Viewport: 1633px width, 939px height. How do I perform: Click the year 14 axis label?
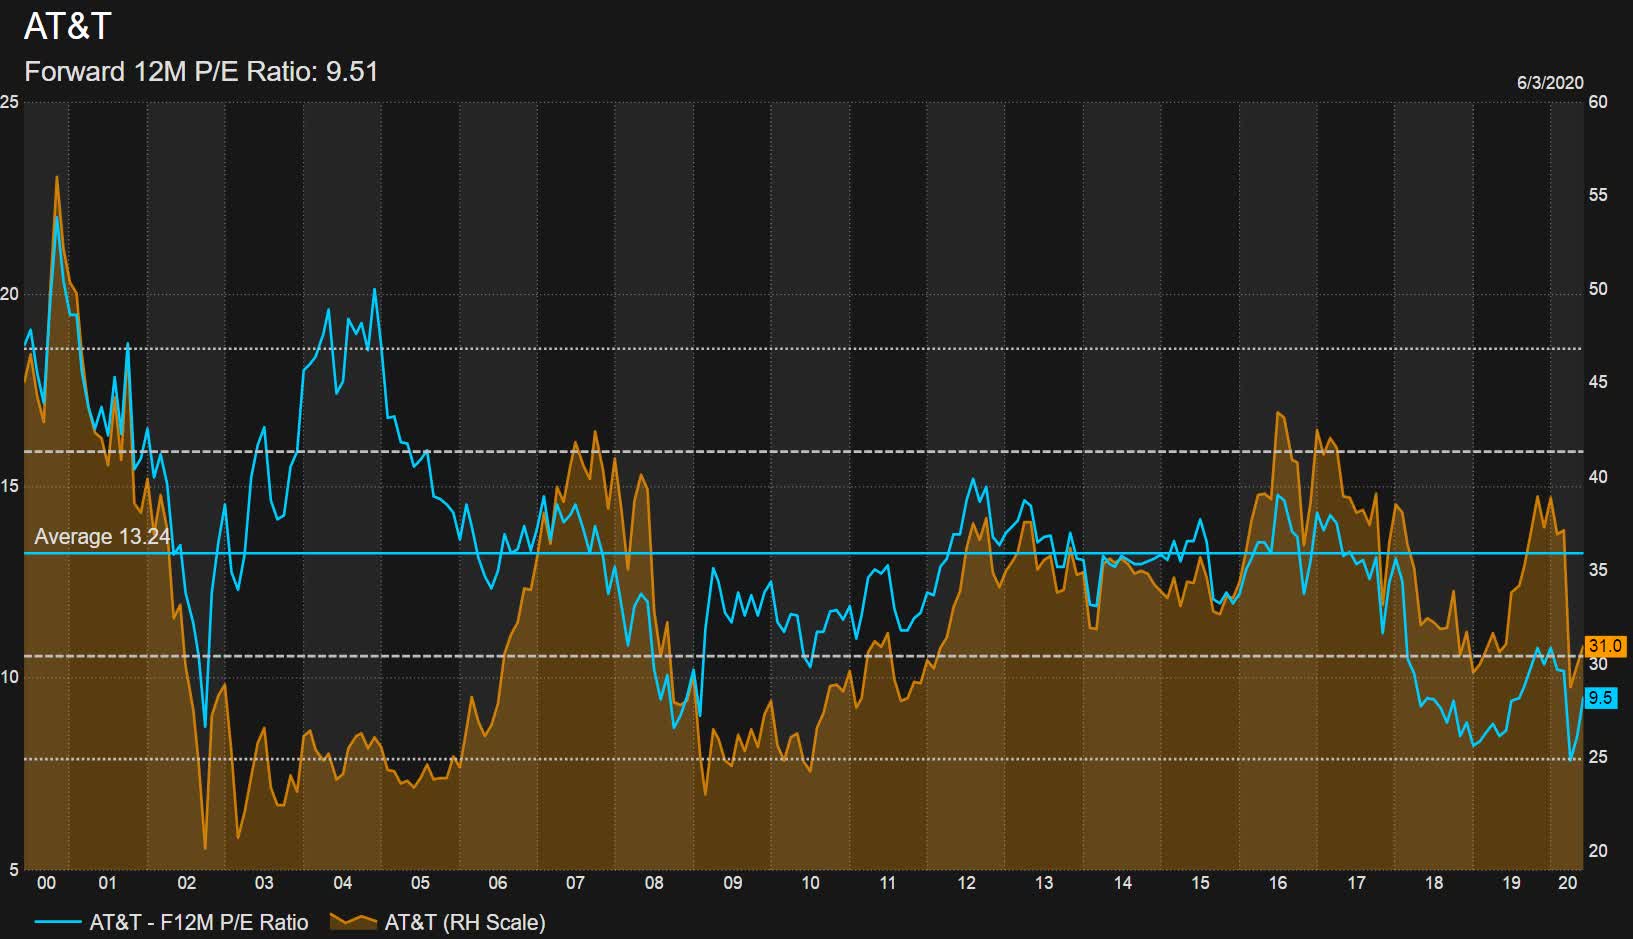pos(1123,883)
